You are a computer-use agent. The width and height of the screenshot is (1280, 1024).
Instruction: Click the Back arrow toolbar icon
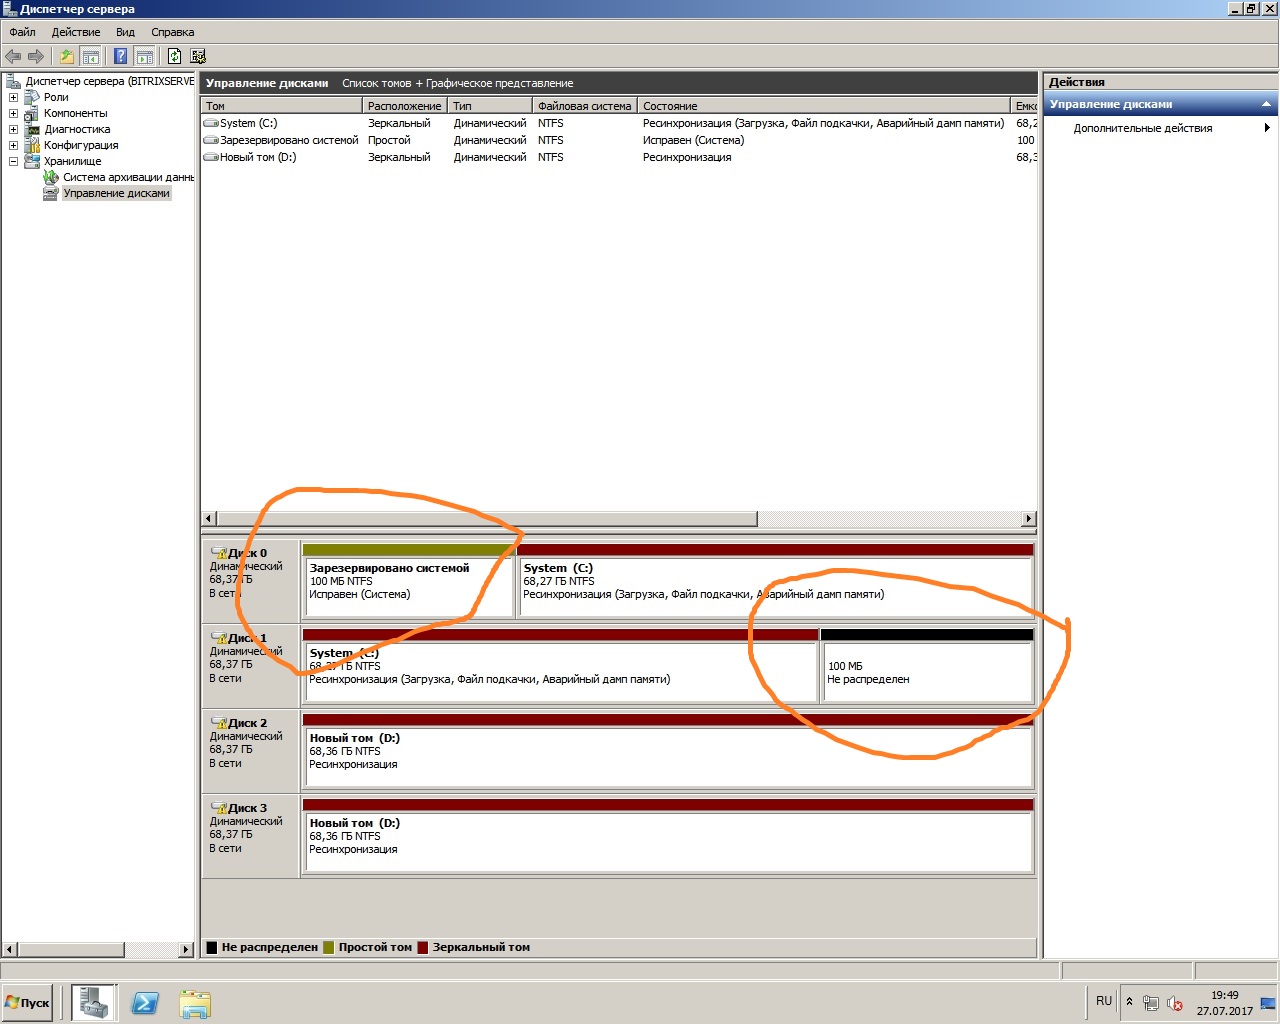point(13,56)
